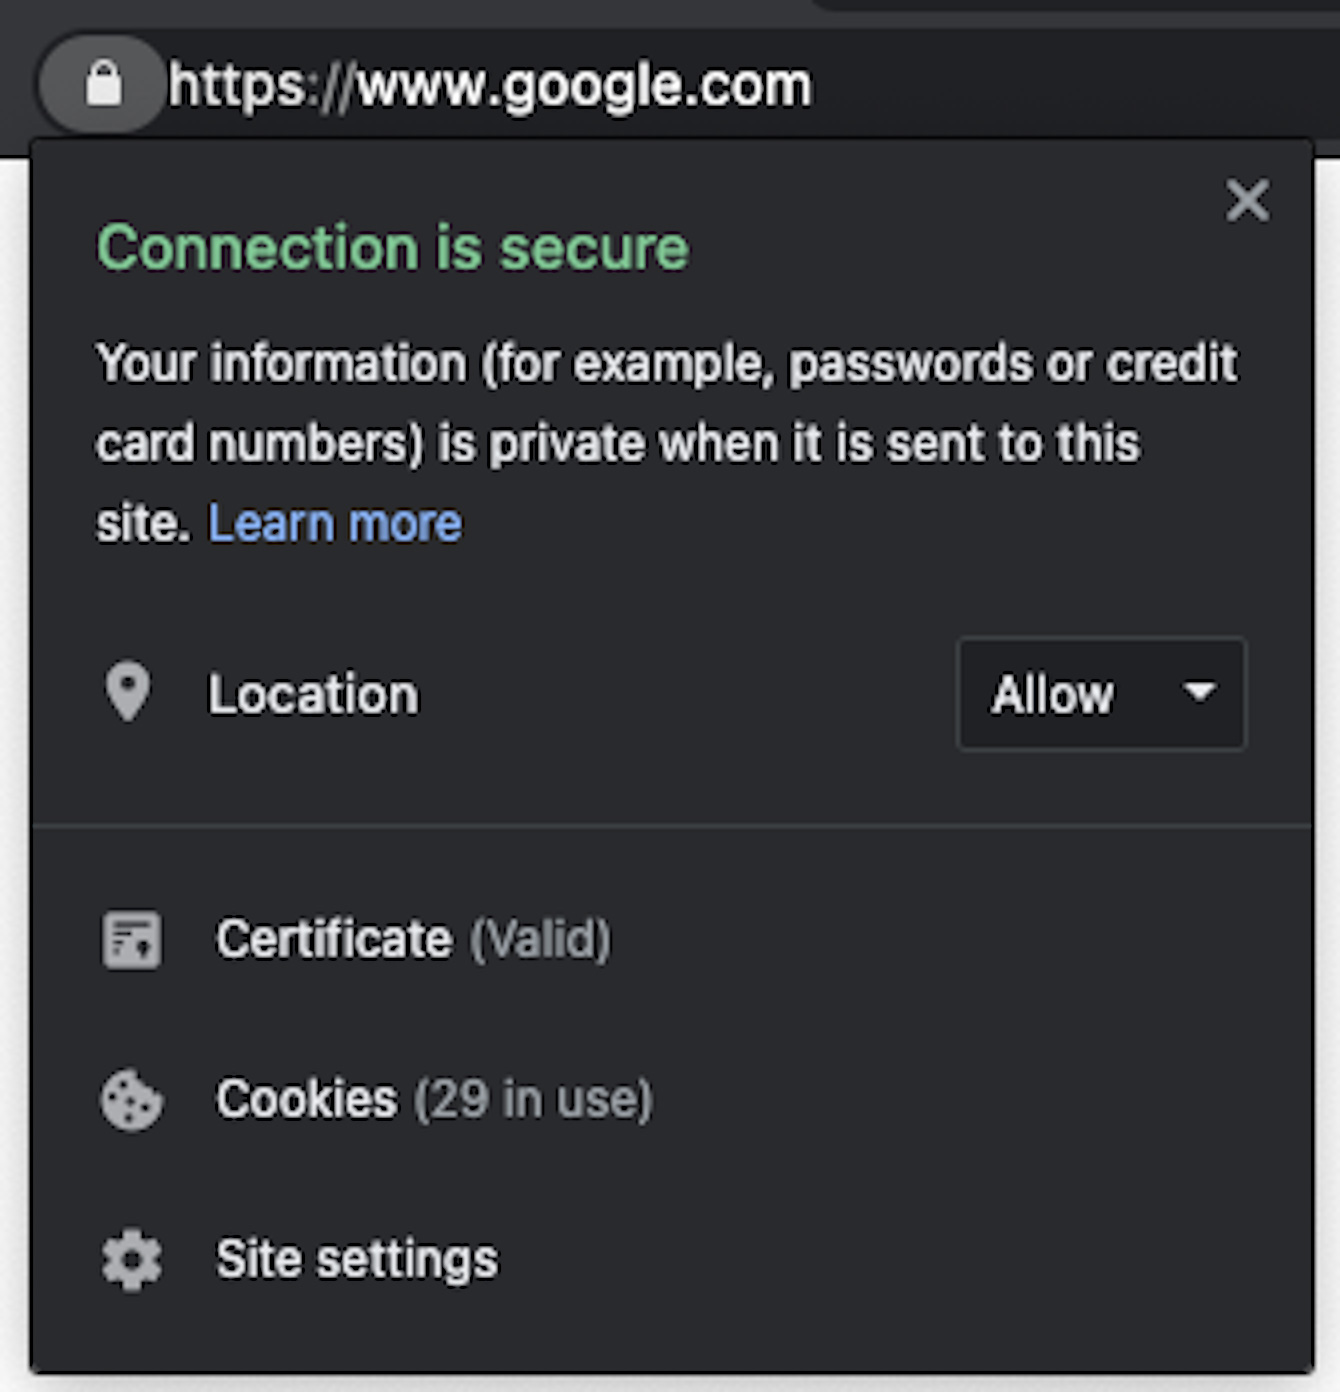Click the dropdown arrow beside Allow
This screenshot has height=1392, width=1340.
tap(1198, 692)
